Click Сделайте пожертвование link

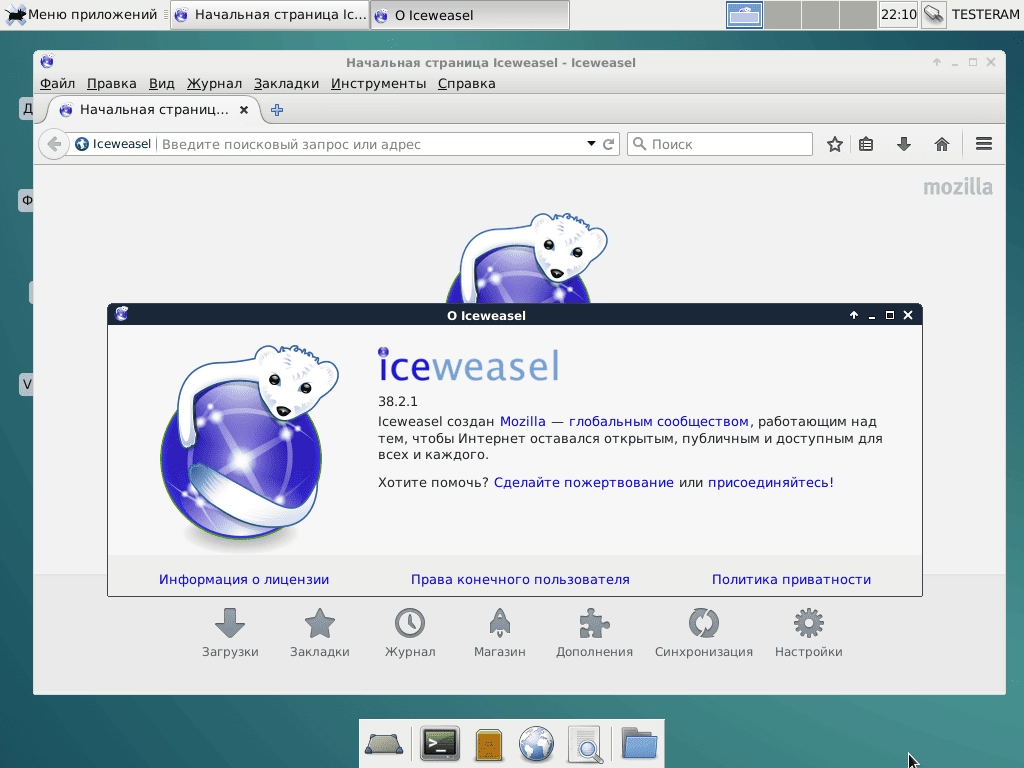pyautogui.click(x=583, y=483)
